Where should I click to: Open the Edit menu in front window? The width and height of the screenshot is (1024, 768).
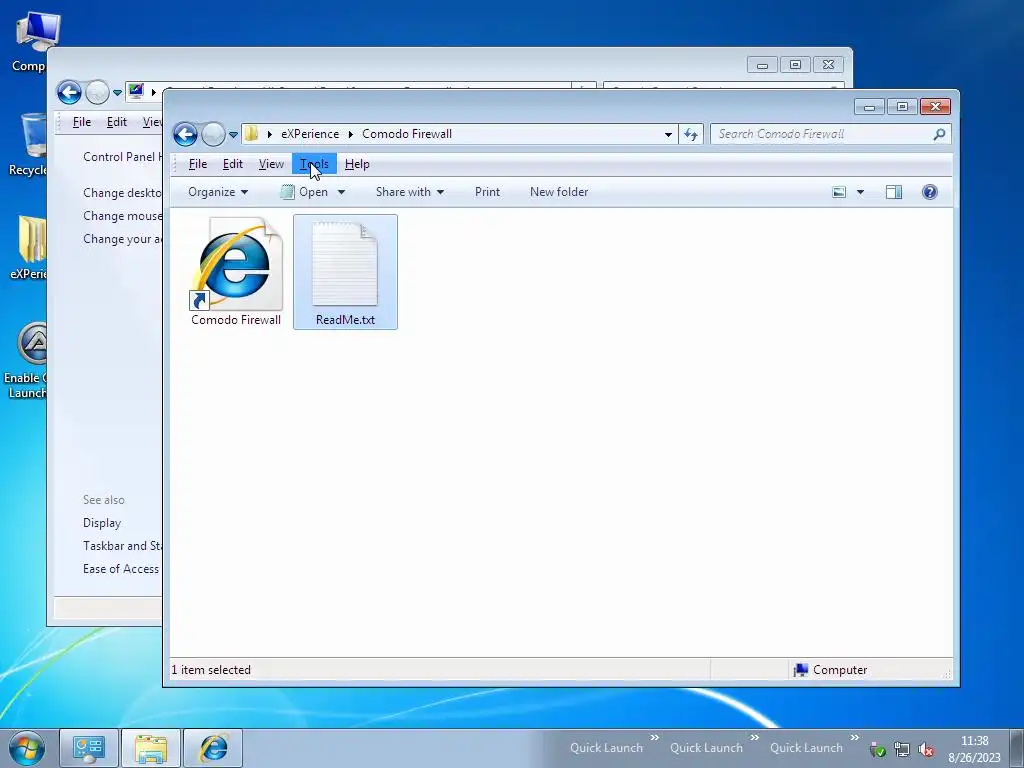click(232, 164)
